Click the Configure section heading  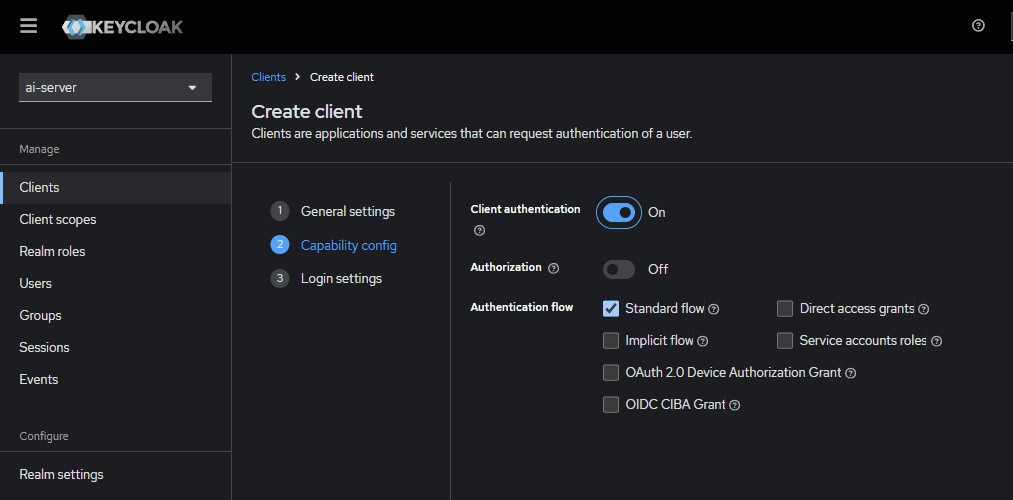click(44, 436)
